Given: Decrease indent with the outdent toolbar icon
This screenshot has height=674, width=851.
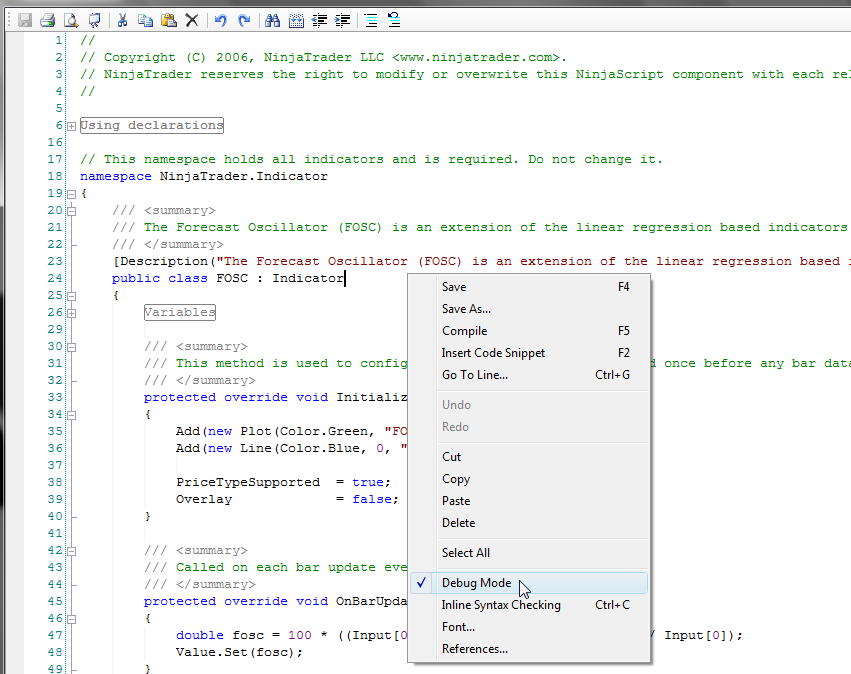Looking at the screenshot, I should pyautogui.click(x=320, y=19).
